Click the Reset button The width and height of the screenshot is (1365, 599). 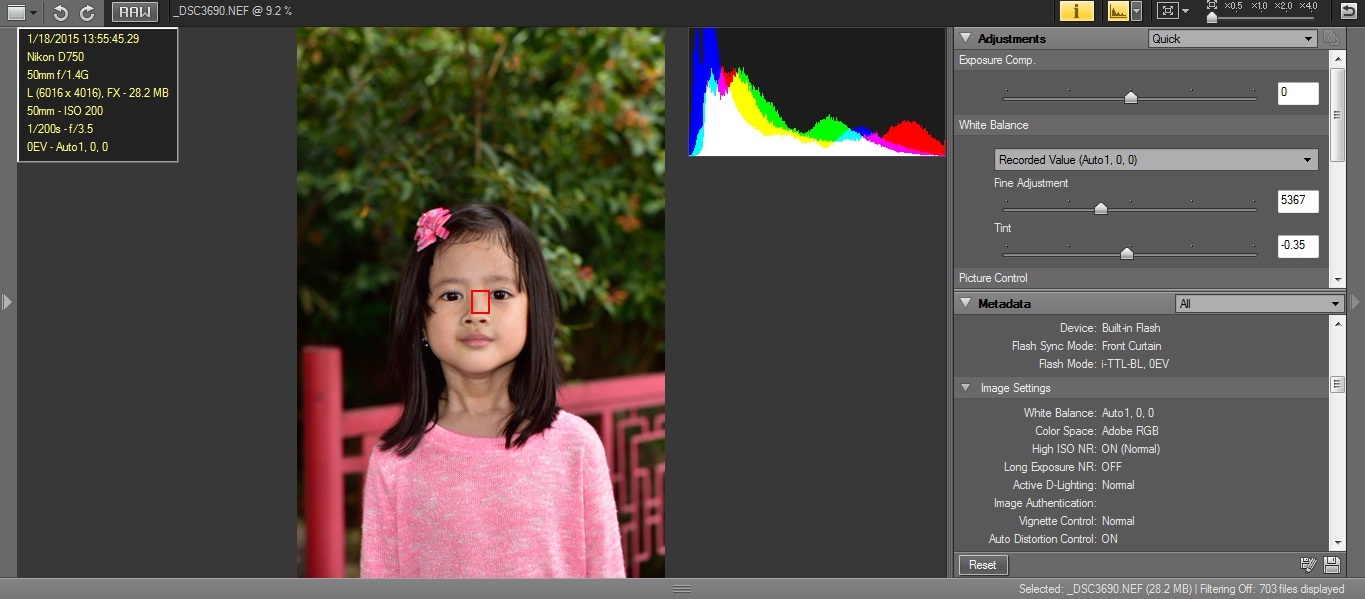click(x=982, y=565)
